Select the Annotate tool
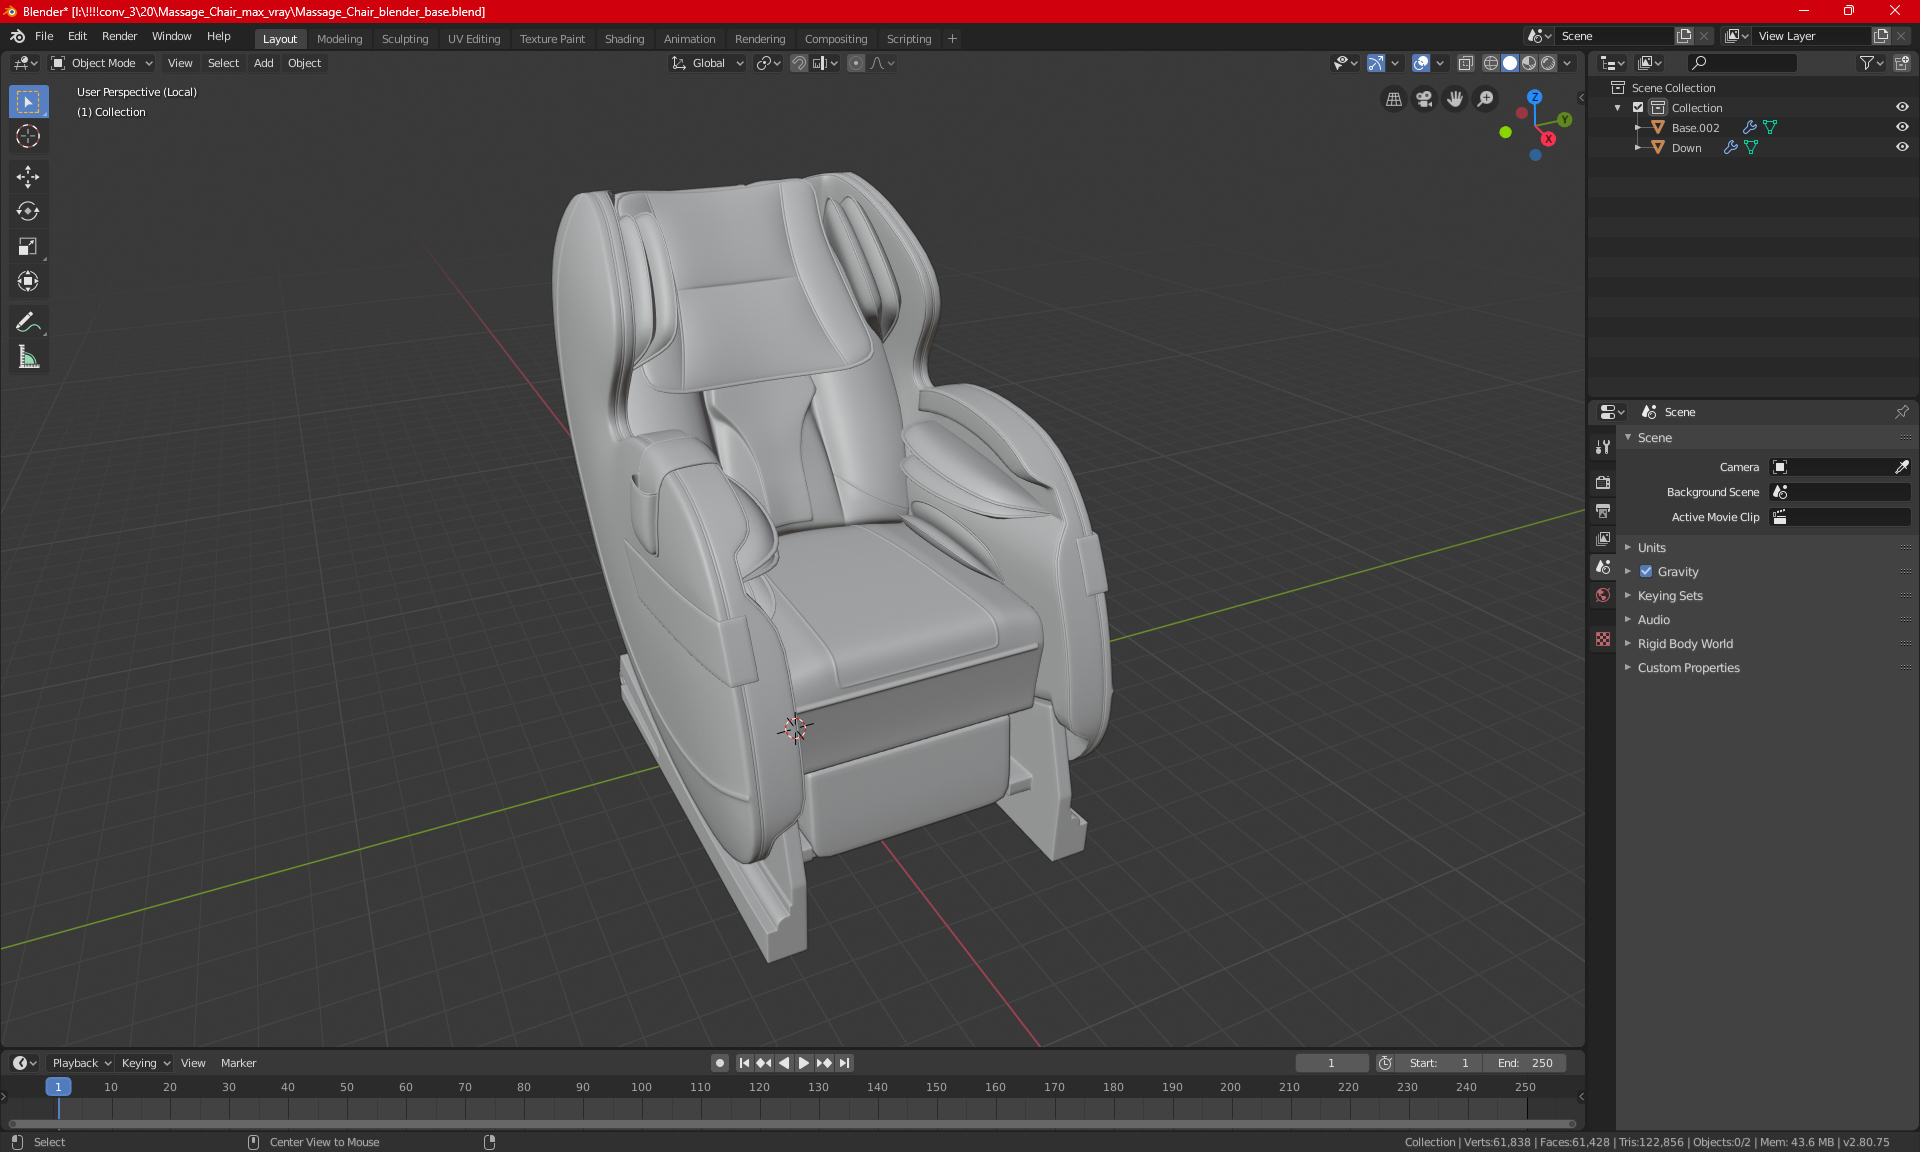 [x=28, y=322]
